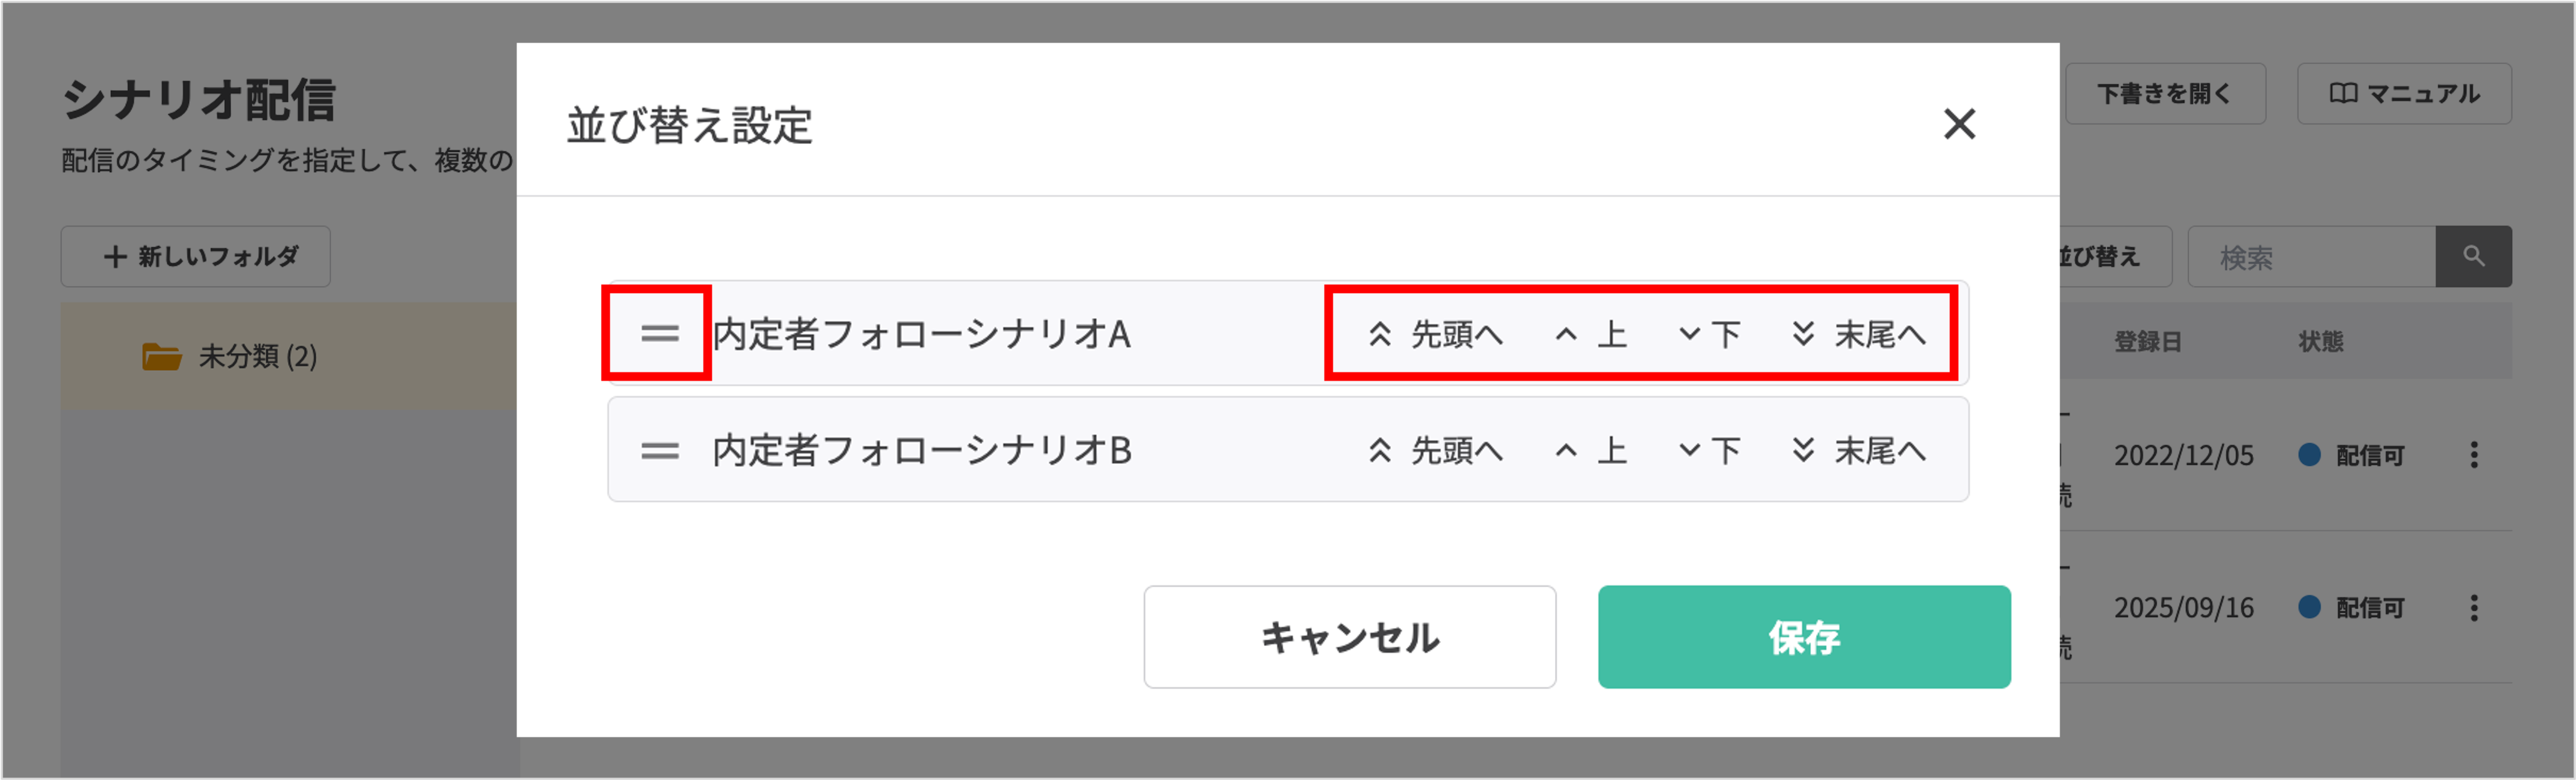Save the new sort order with 保存
The height and width of the screenshot is (780, 2576).
click(x=1804, y=637)
